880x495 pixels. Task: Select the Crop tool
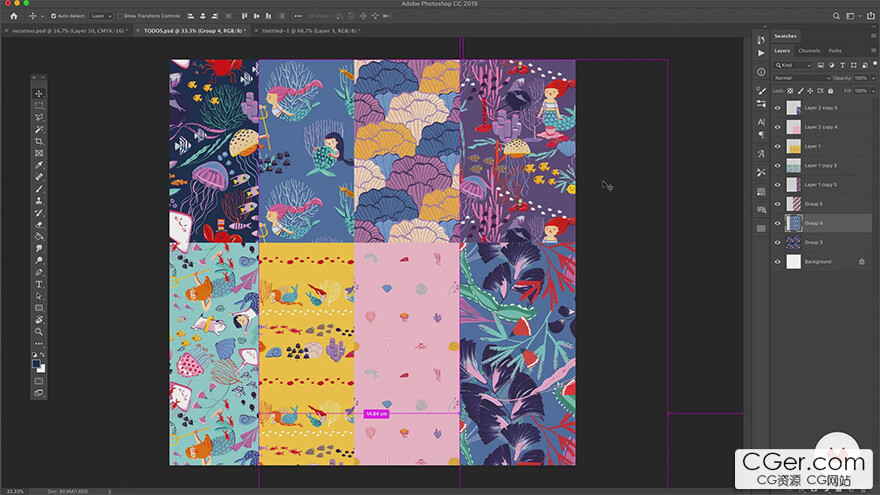pyautogui.click(x=39, y=141)
